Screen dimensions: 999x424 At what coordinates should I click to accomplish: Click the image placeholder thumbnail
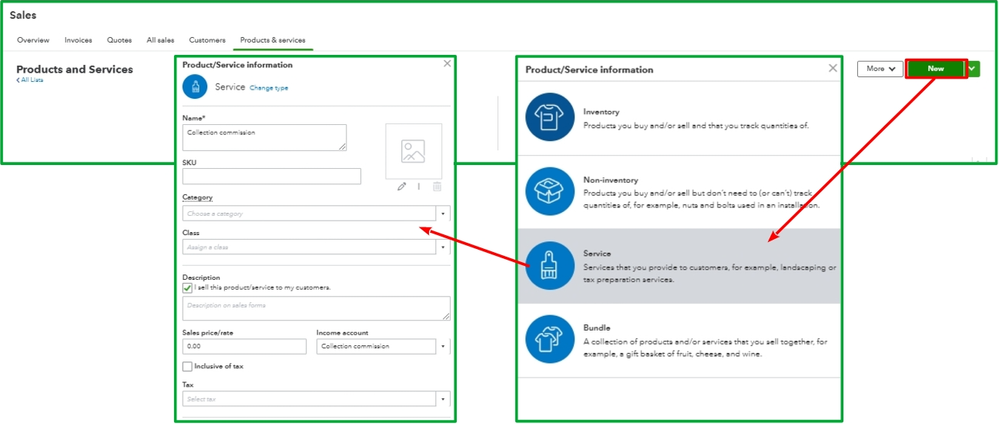[x=413, y=151]
